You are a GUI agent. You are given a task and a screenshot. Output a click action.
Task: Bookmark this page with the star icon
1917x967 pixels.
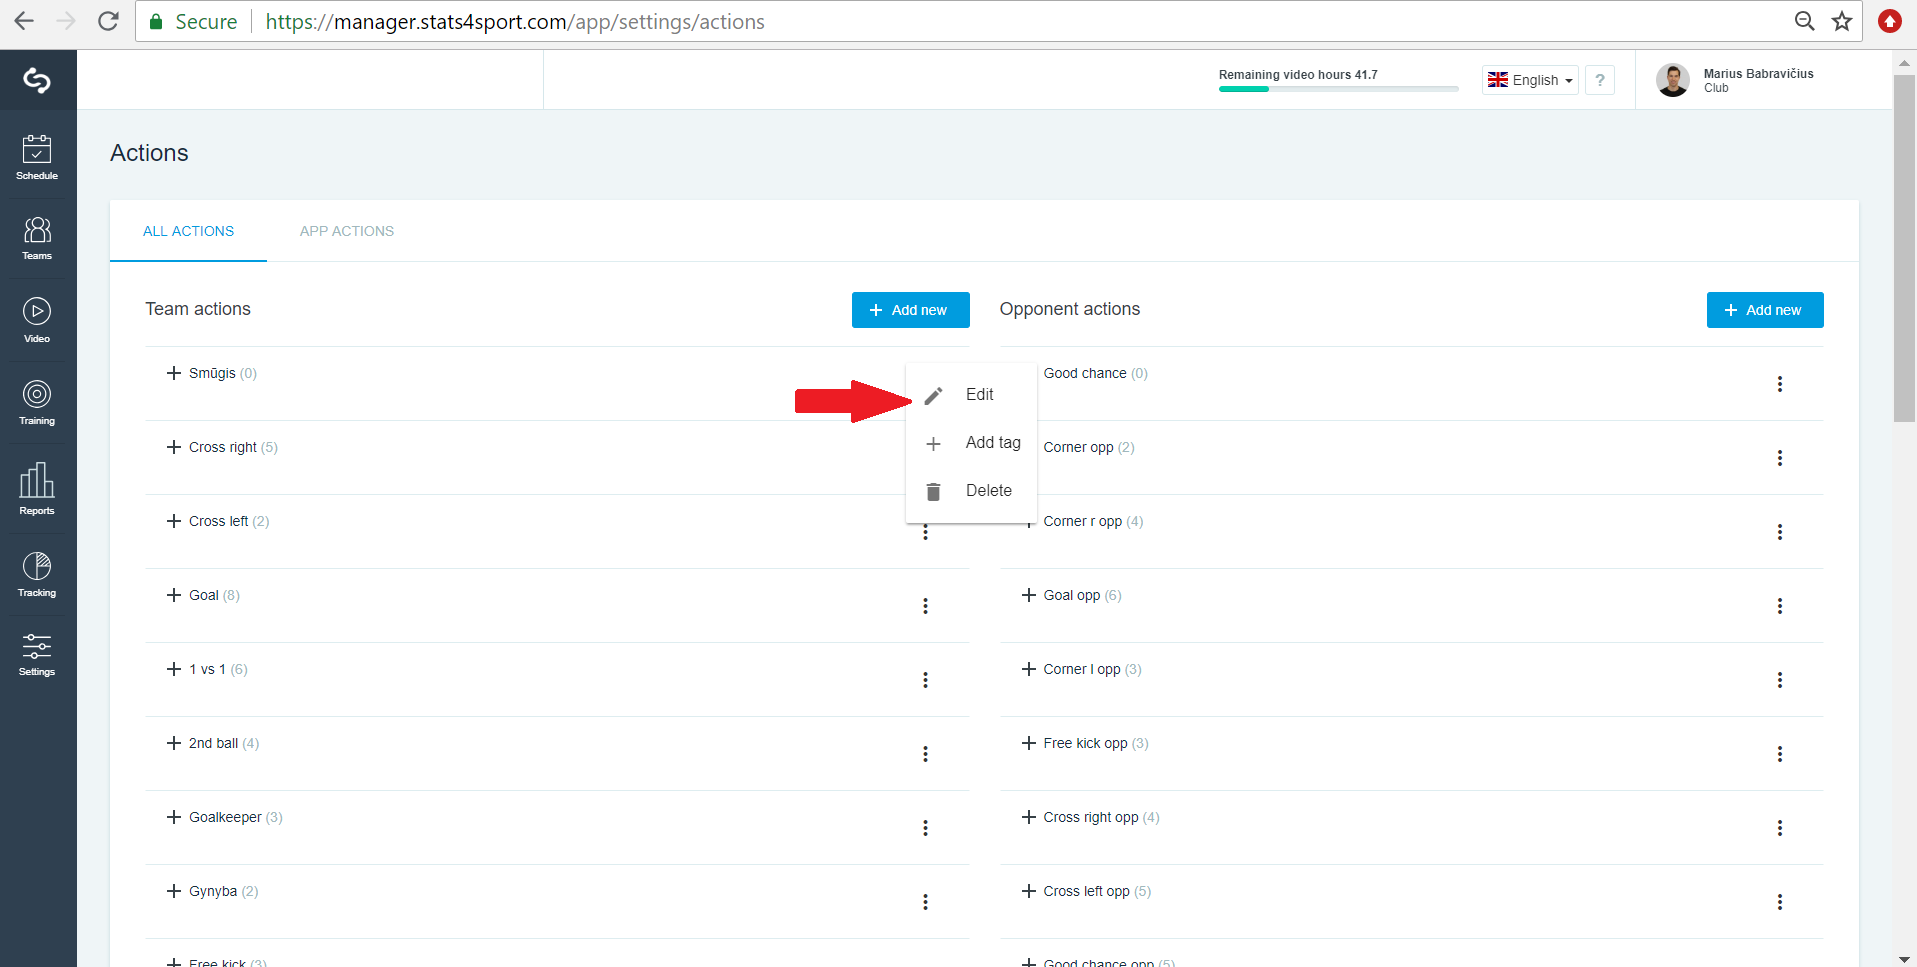click(x=1842, y=21)
